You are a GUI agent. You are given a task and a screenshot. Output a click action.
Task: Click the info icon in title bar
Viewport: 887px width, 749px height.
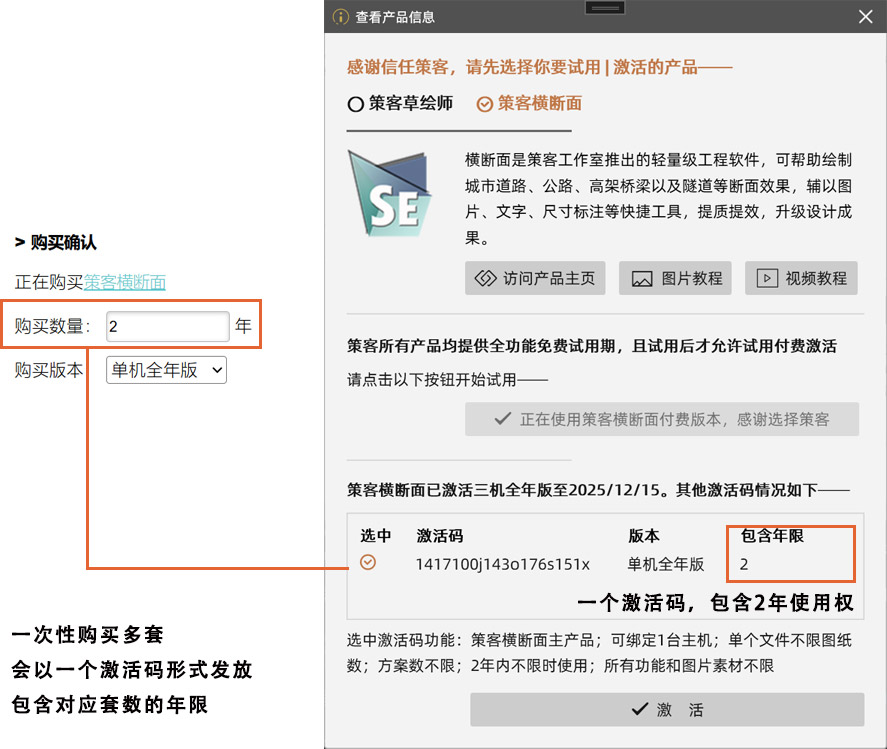click(x=341, y=17)
